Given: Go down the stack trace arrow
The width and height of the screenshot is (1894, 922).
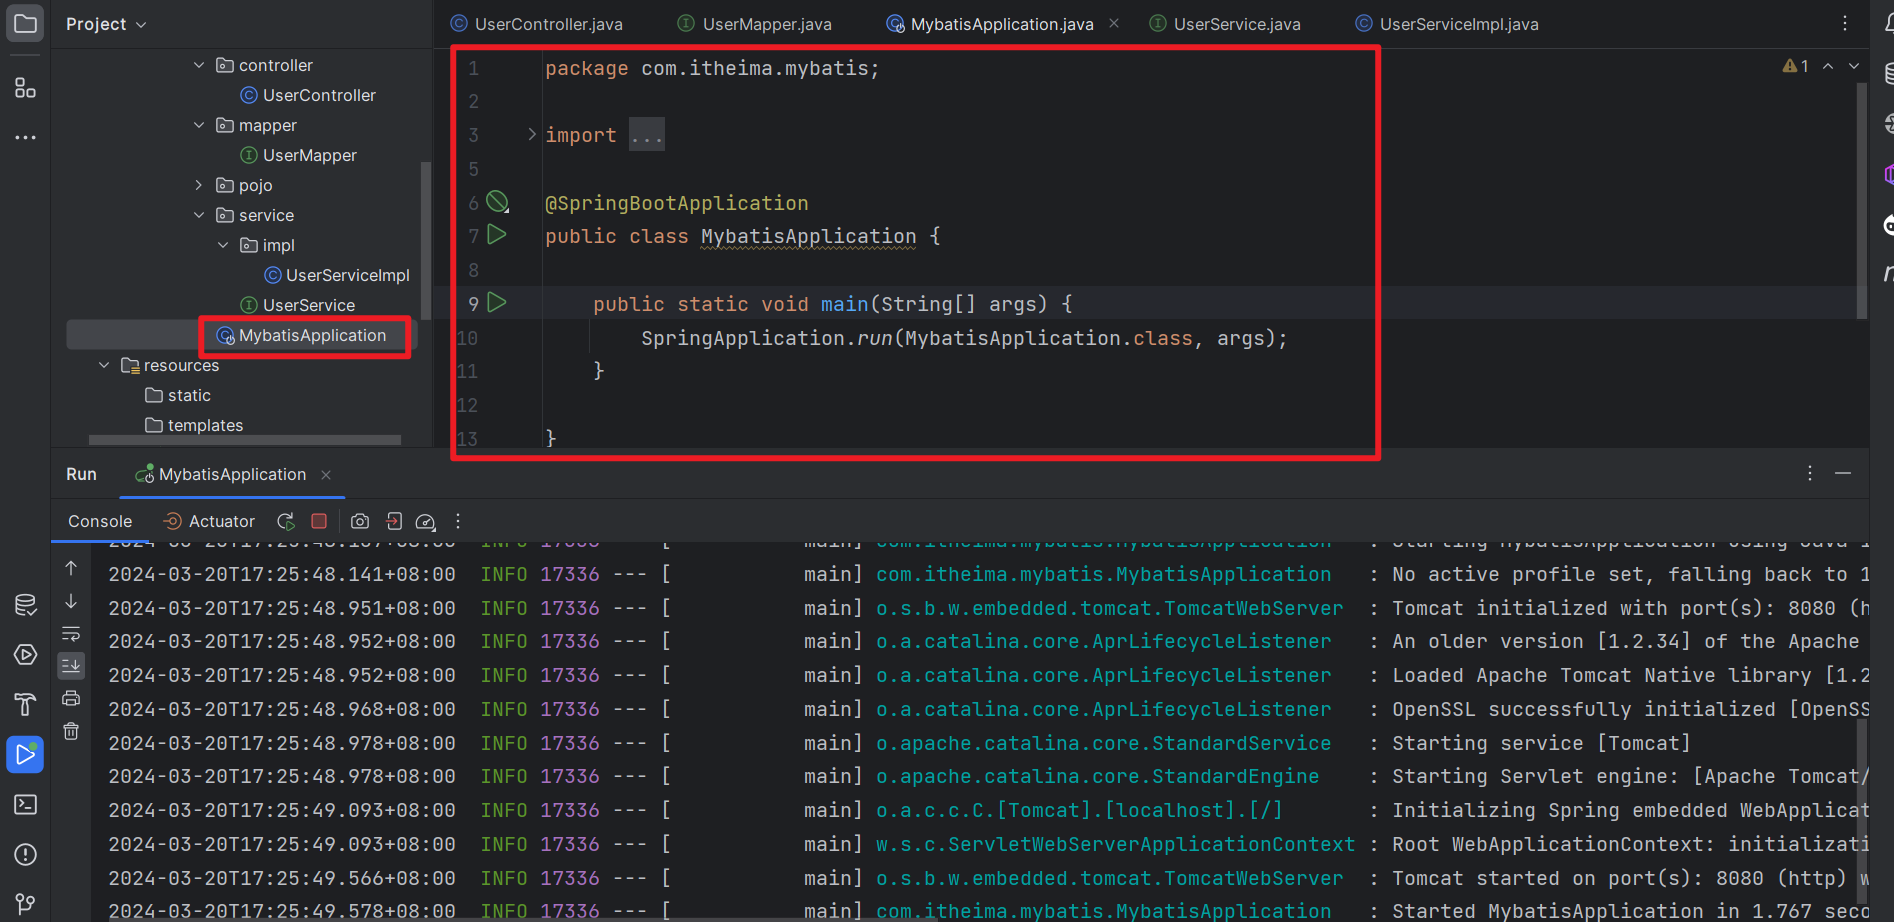Looking at the screenshot, I should click(x=71, y=601).
